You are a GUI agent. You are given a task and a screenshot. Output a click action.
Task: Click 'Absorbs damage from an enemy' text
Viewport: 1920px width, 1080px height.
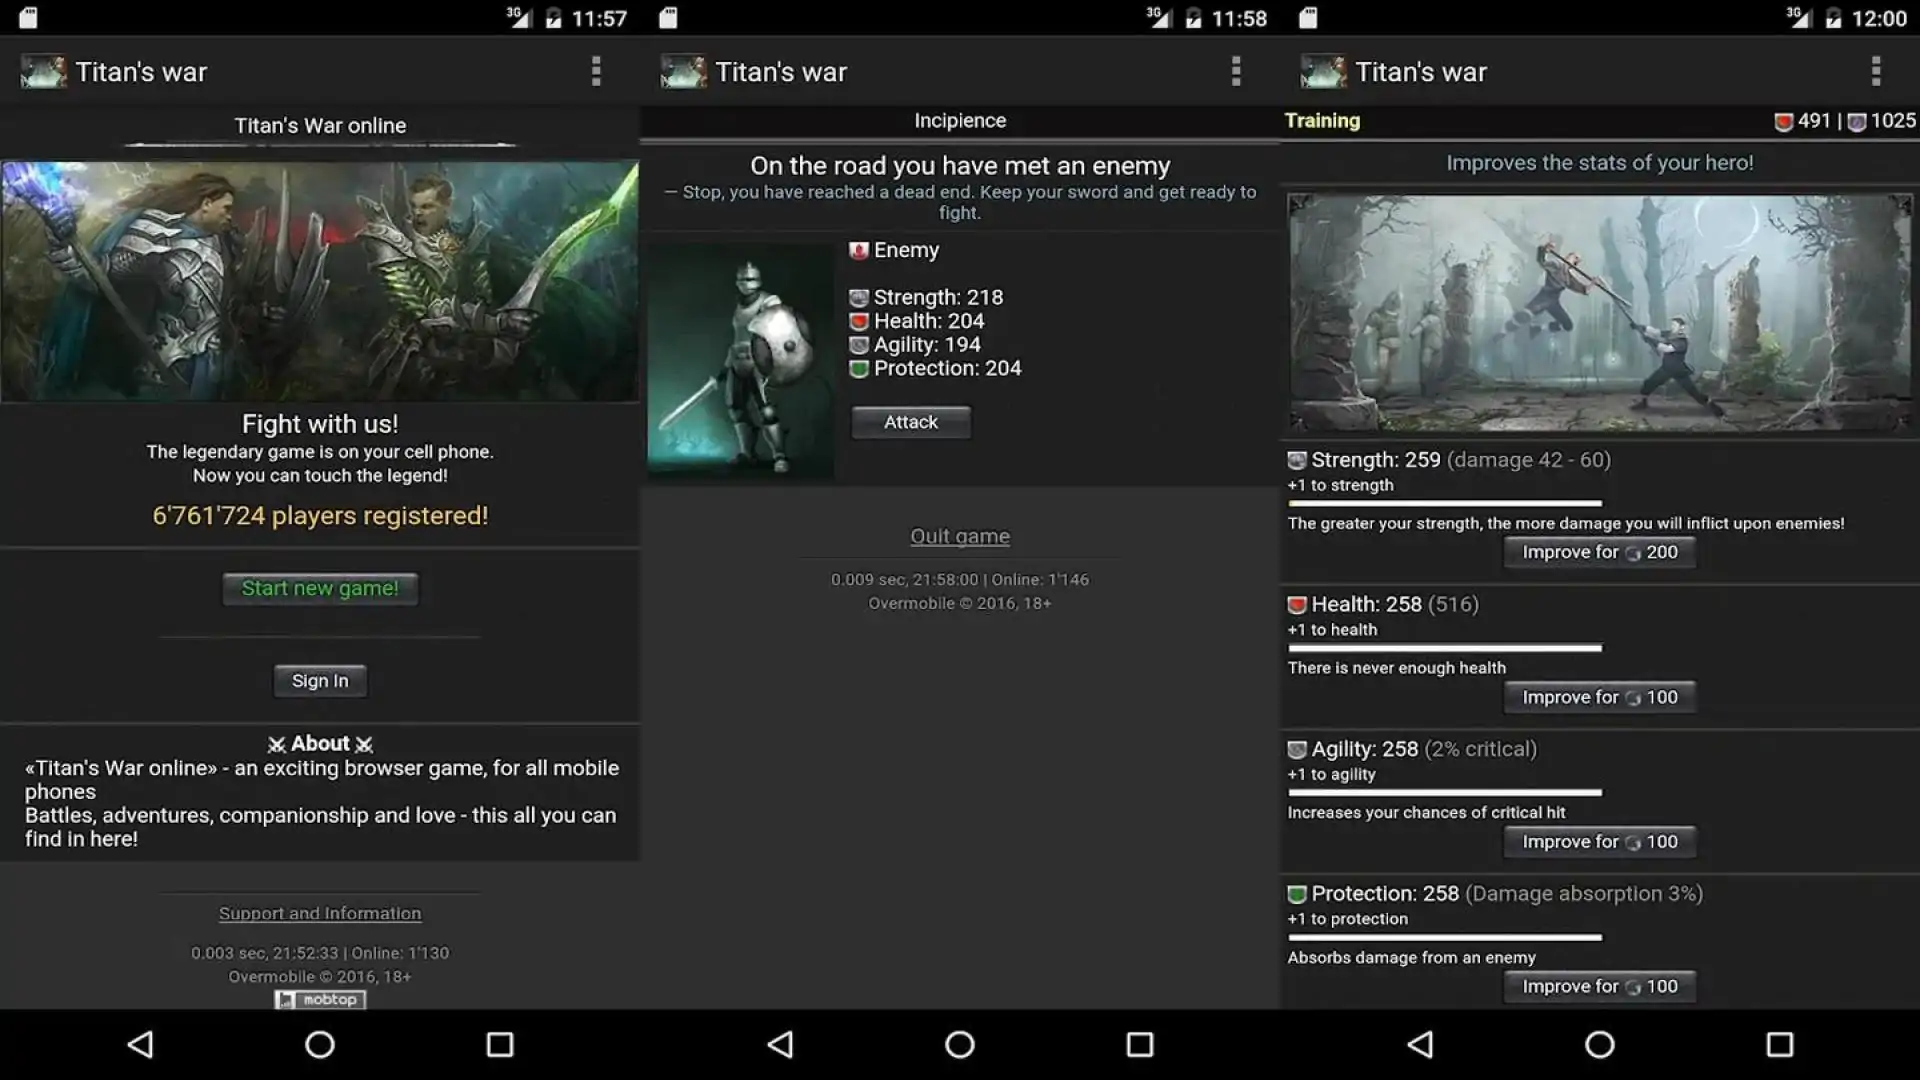click(1411, 958)
